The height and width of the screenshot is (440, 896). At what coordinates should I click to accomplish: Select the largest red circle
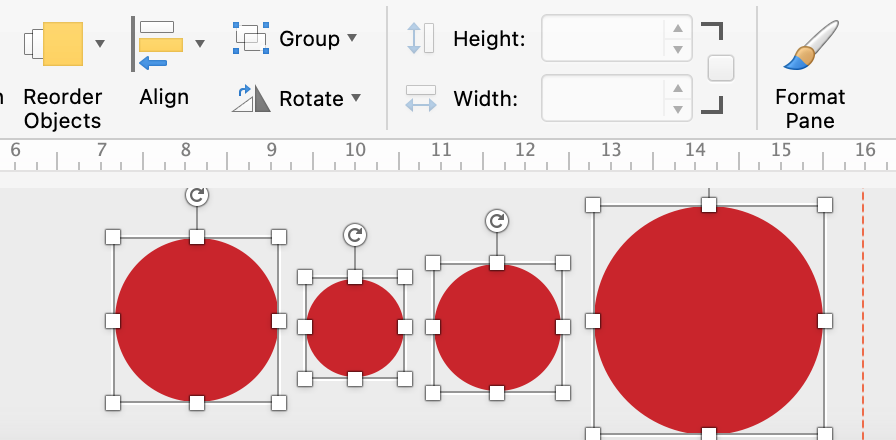[708, 320]
